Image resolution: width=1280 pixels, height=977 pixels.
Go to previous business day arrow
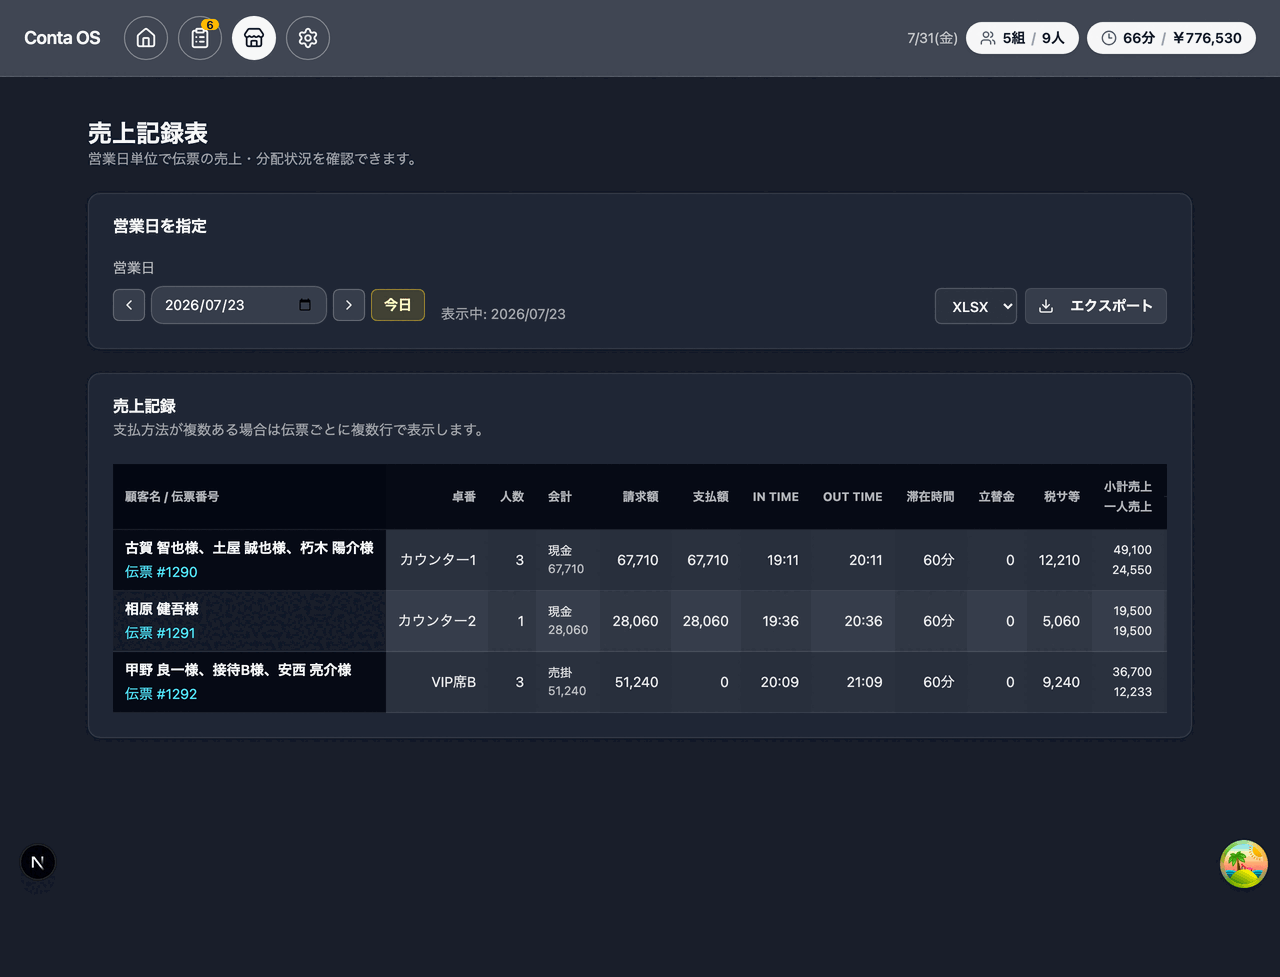(x=129, y=305)
